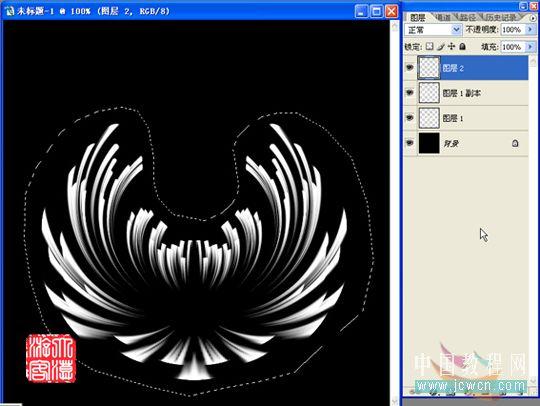The image size is (540, 406).
Task: Click the 填充 fill value field
Action: click(512, 46)
